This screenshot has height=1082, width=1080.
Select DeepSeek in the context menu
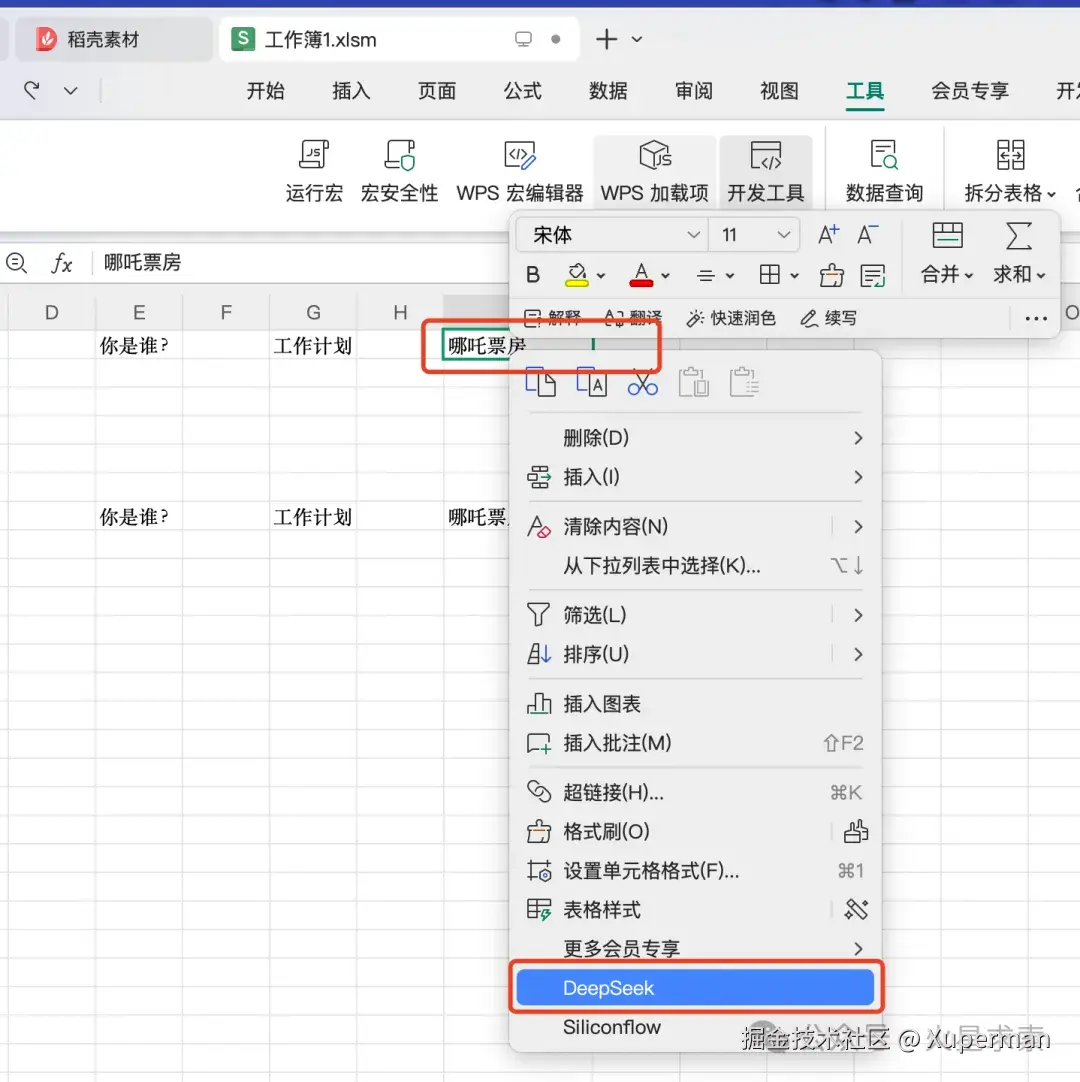695,987
